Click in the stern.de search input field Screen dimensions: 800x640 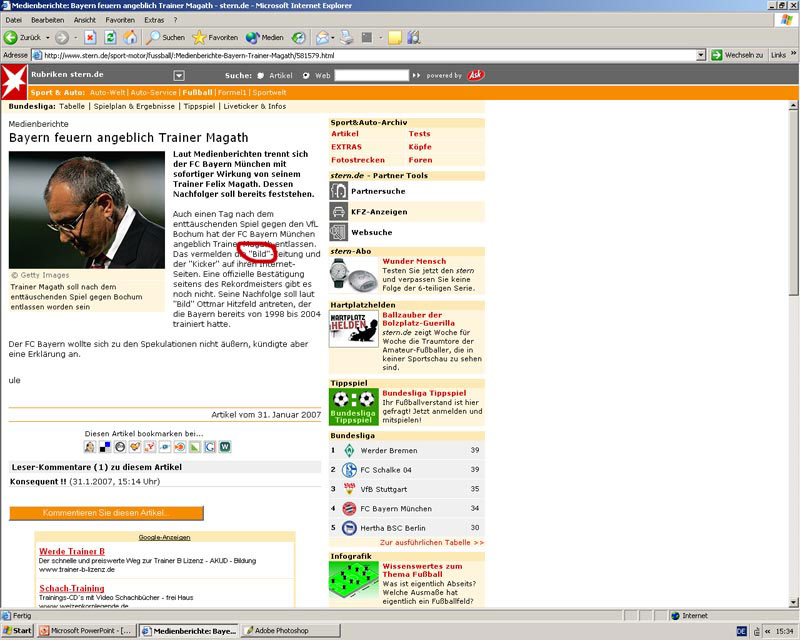click(371, 76)
